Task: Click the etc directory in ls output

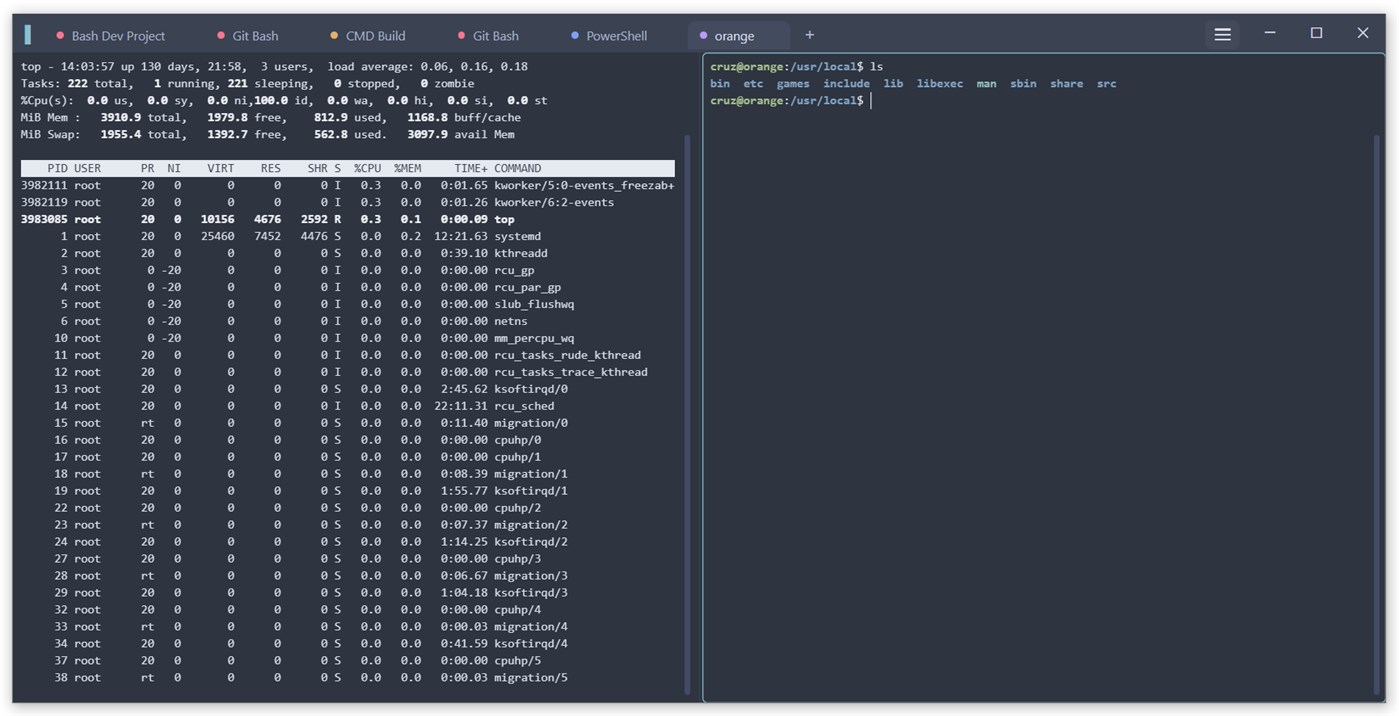Action: click(753, 84)
